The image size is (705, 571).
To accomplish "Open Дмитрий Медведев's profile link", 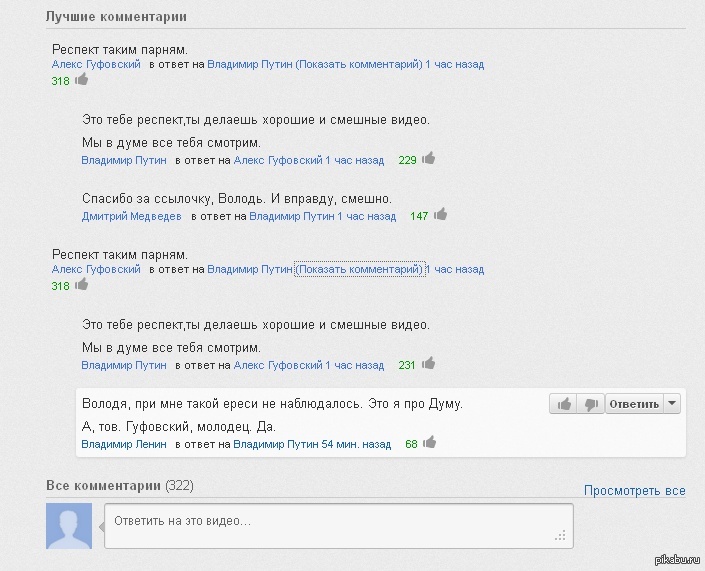I will pos(131,216).
